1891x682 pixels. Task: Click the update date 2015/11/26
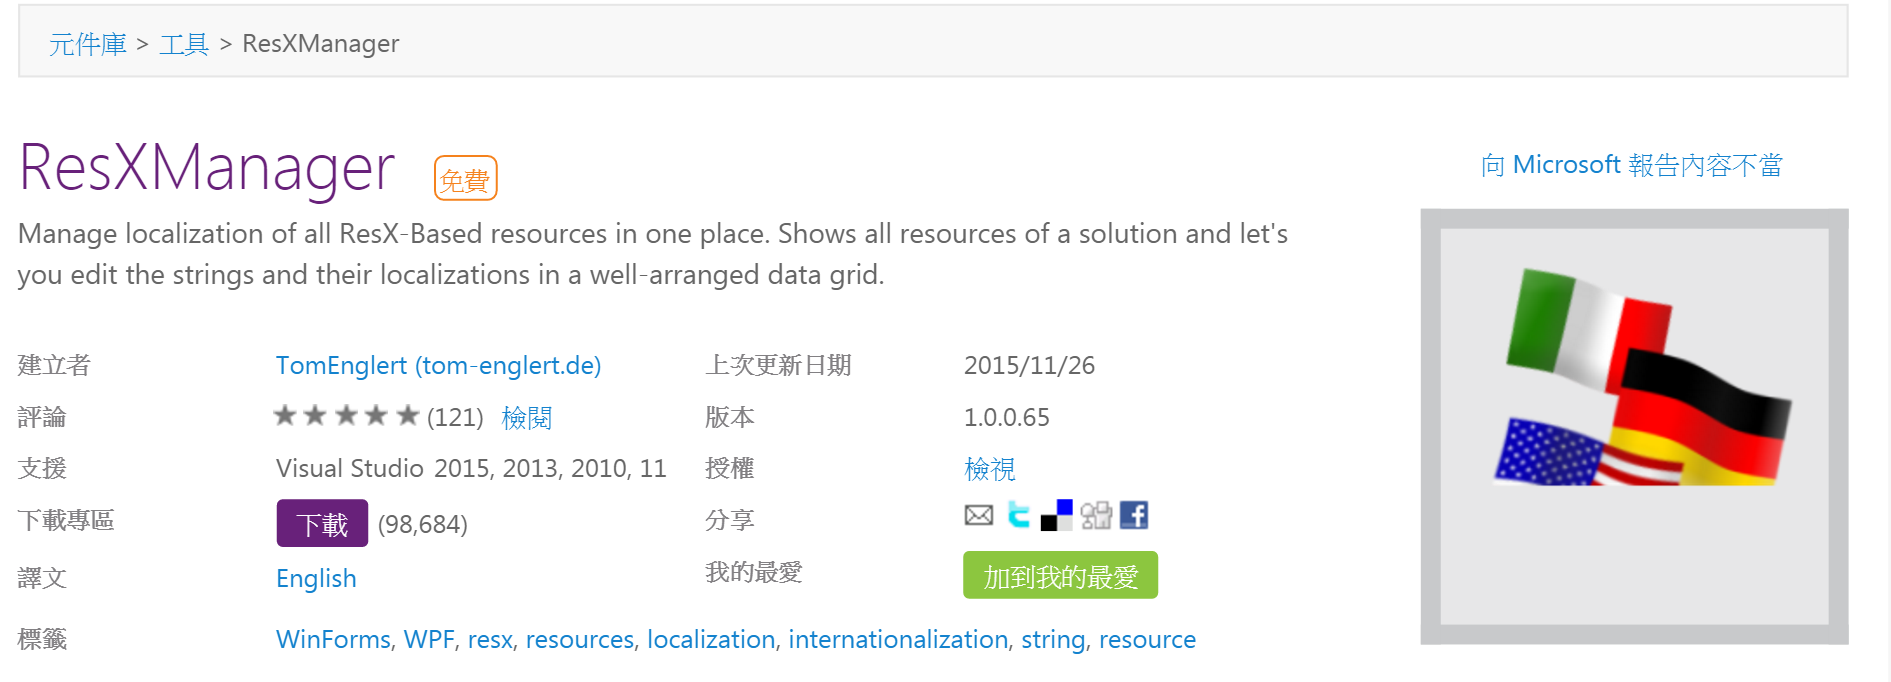(x=1029, y=365)
